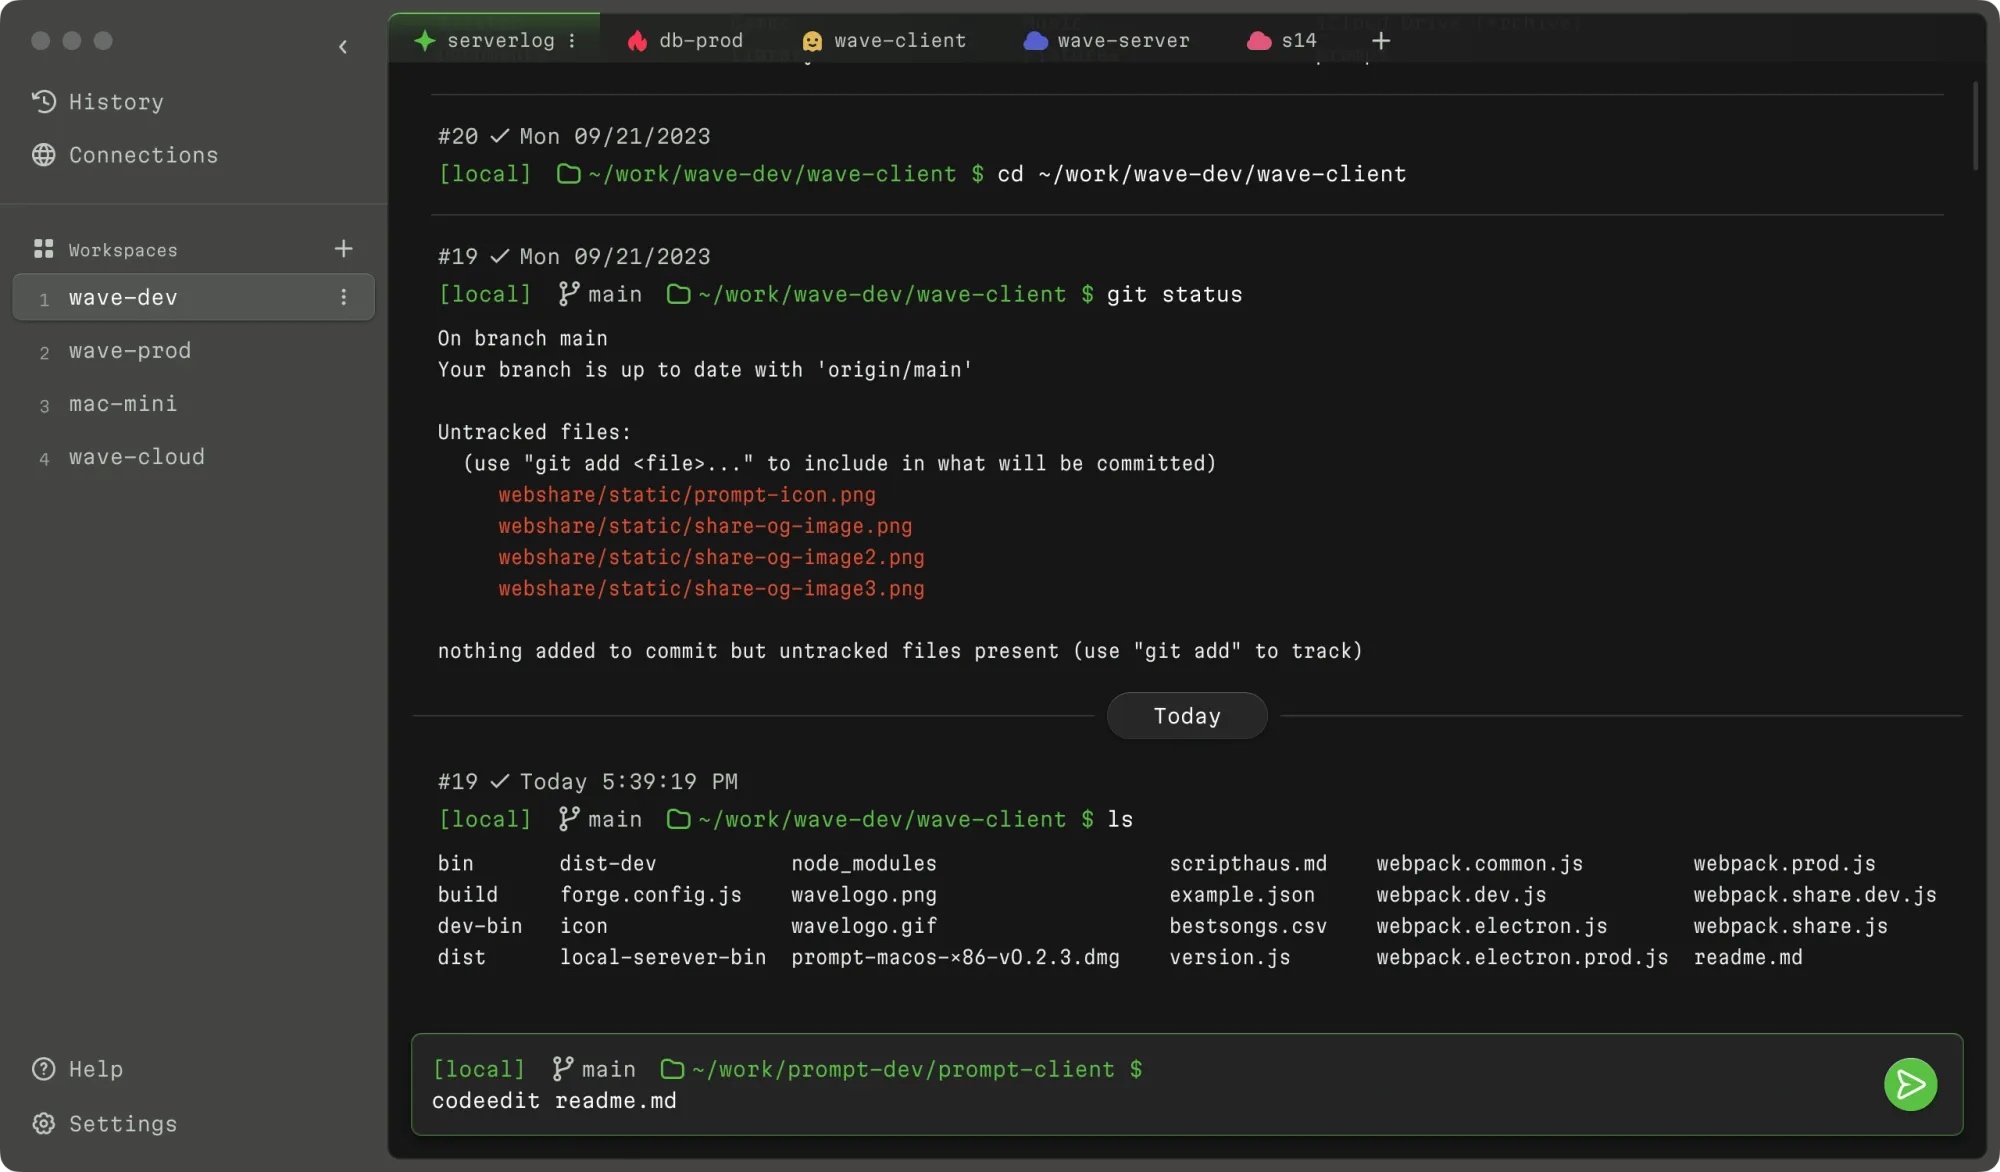Click the add new tab plus button
2000x1172 pixels.
pos(1379,38)
